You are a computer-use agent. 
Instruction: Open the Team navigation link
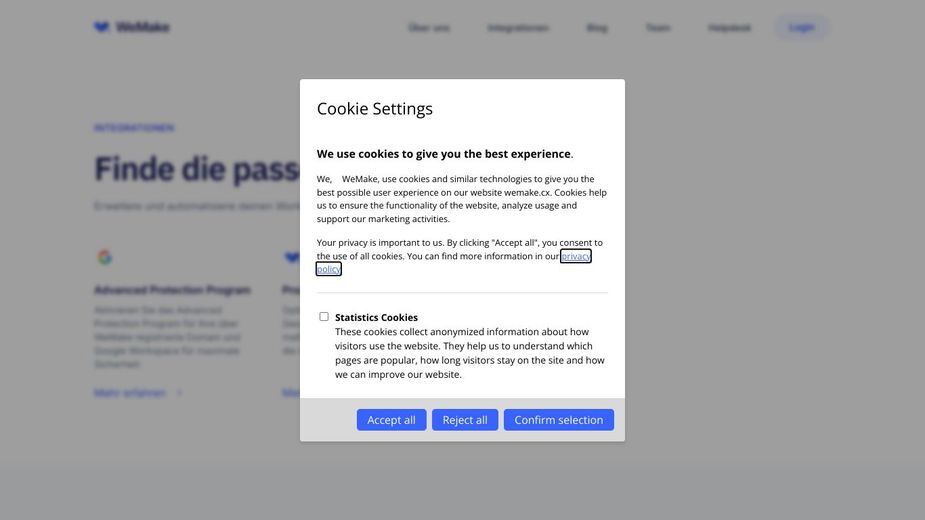pyautogui.click(x=658, y=28)
